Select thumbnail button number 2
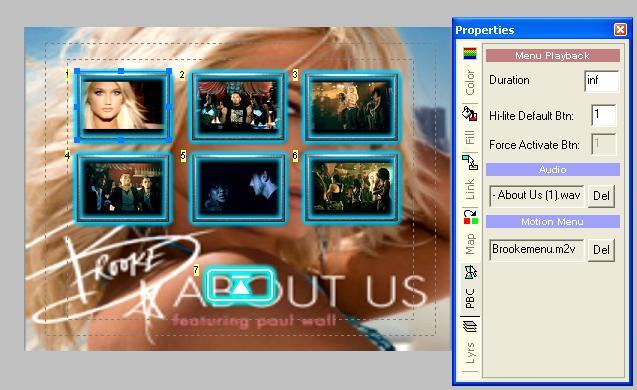The image size is (637, 390). pos(238,106)
